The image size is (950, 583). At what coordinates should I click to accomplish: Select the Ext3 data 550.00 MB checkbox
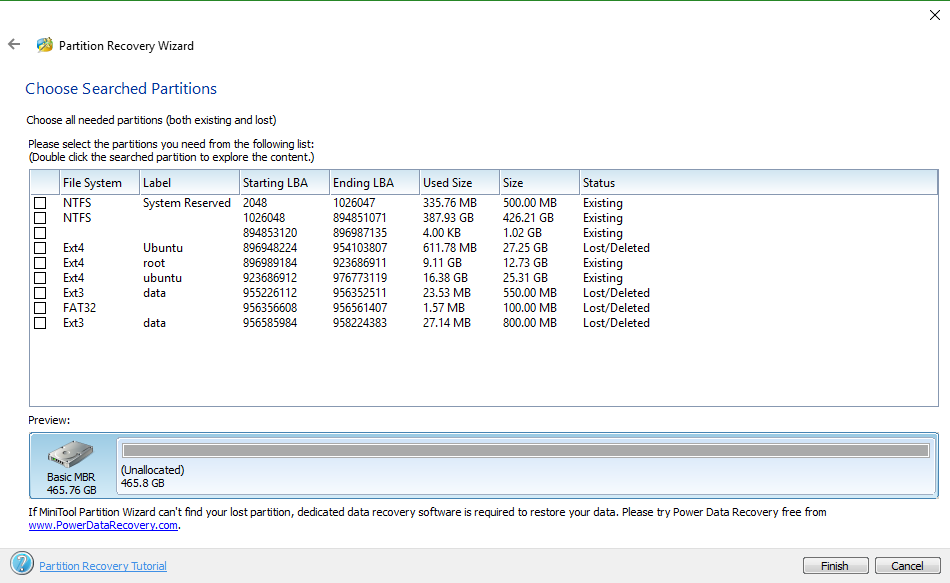tap(40, 293)
